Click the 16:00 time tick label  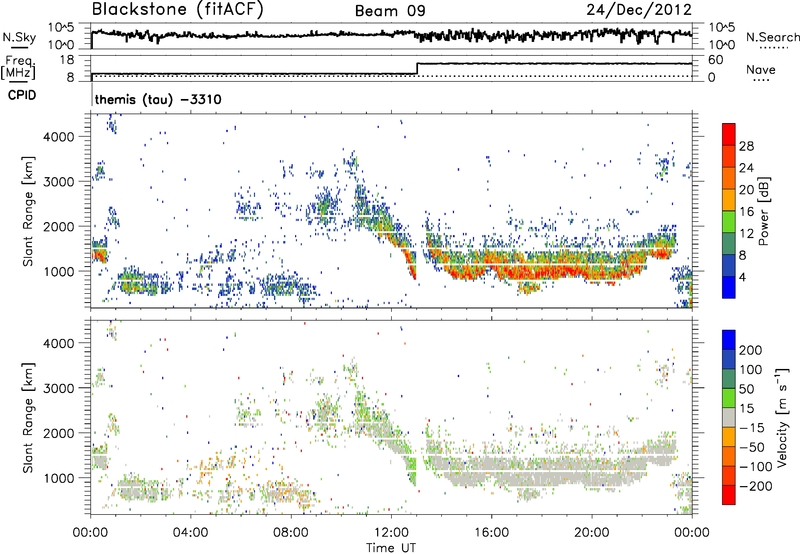tap(491, 533)
